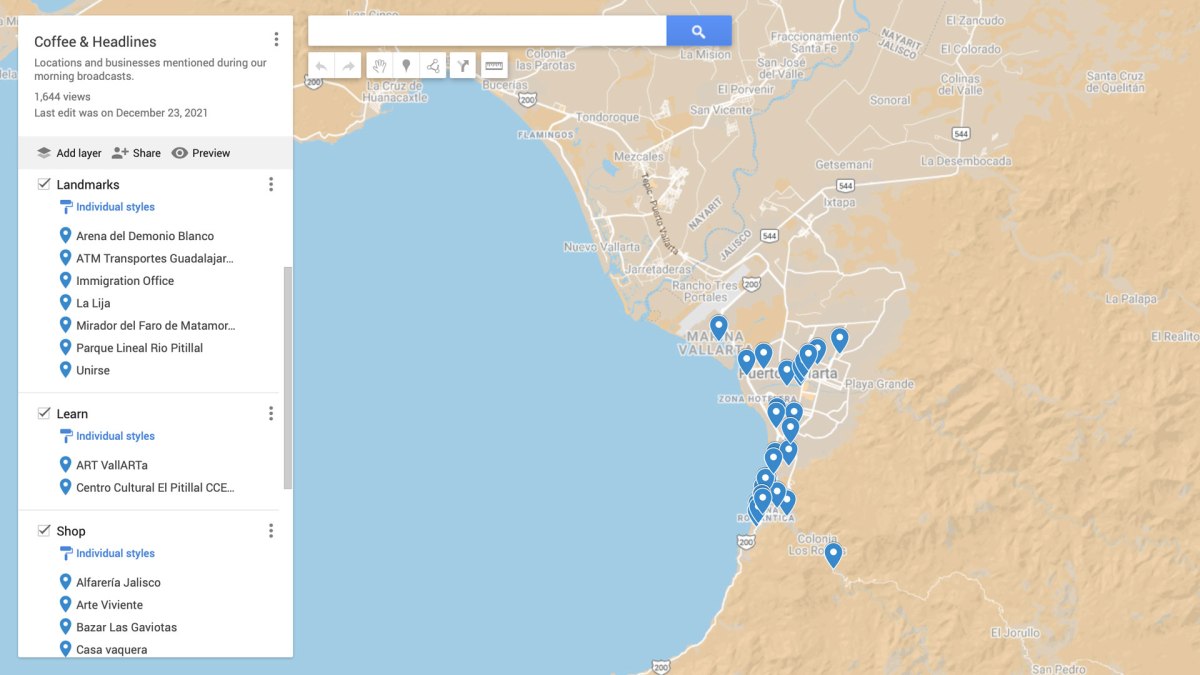Select the draw a line tool
The width and height of the screenshot is (1200, 675).
click(433, 66)
